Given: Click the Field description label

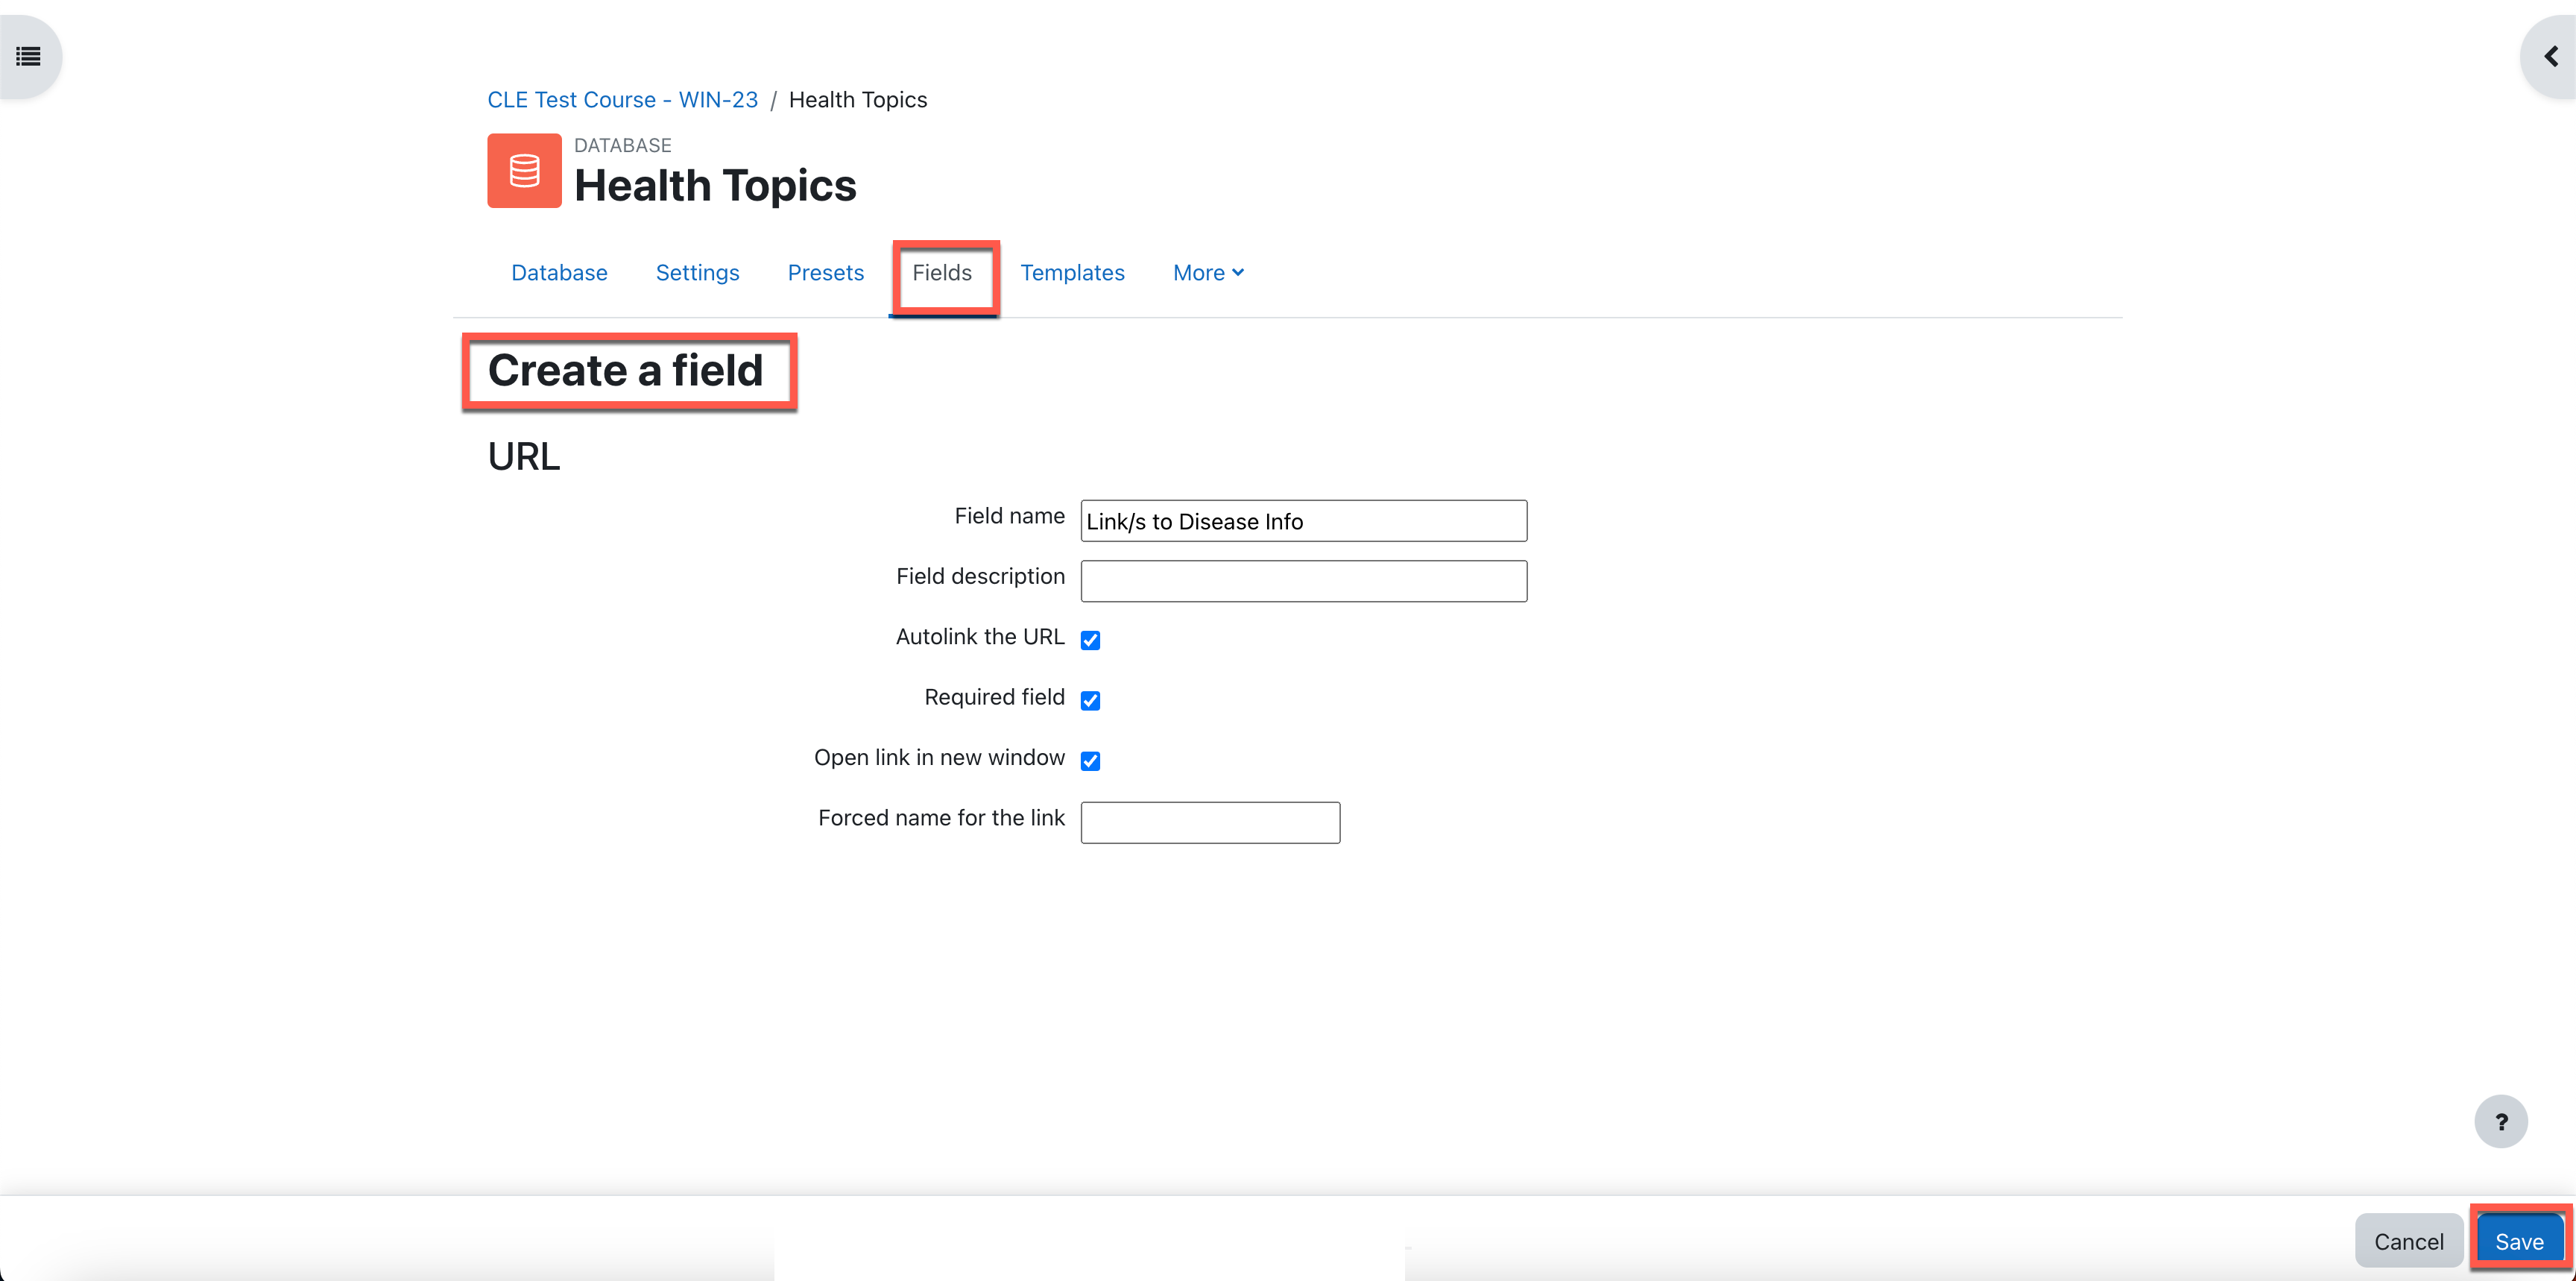Looking at the screenshot, I should click(980, 577).
